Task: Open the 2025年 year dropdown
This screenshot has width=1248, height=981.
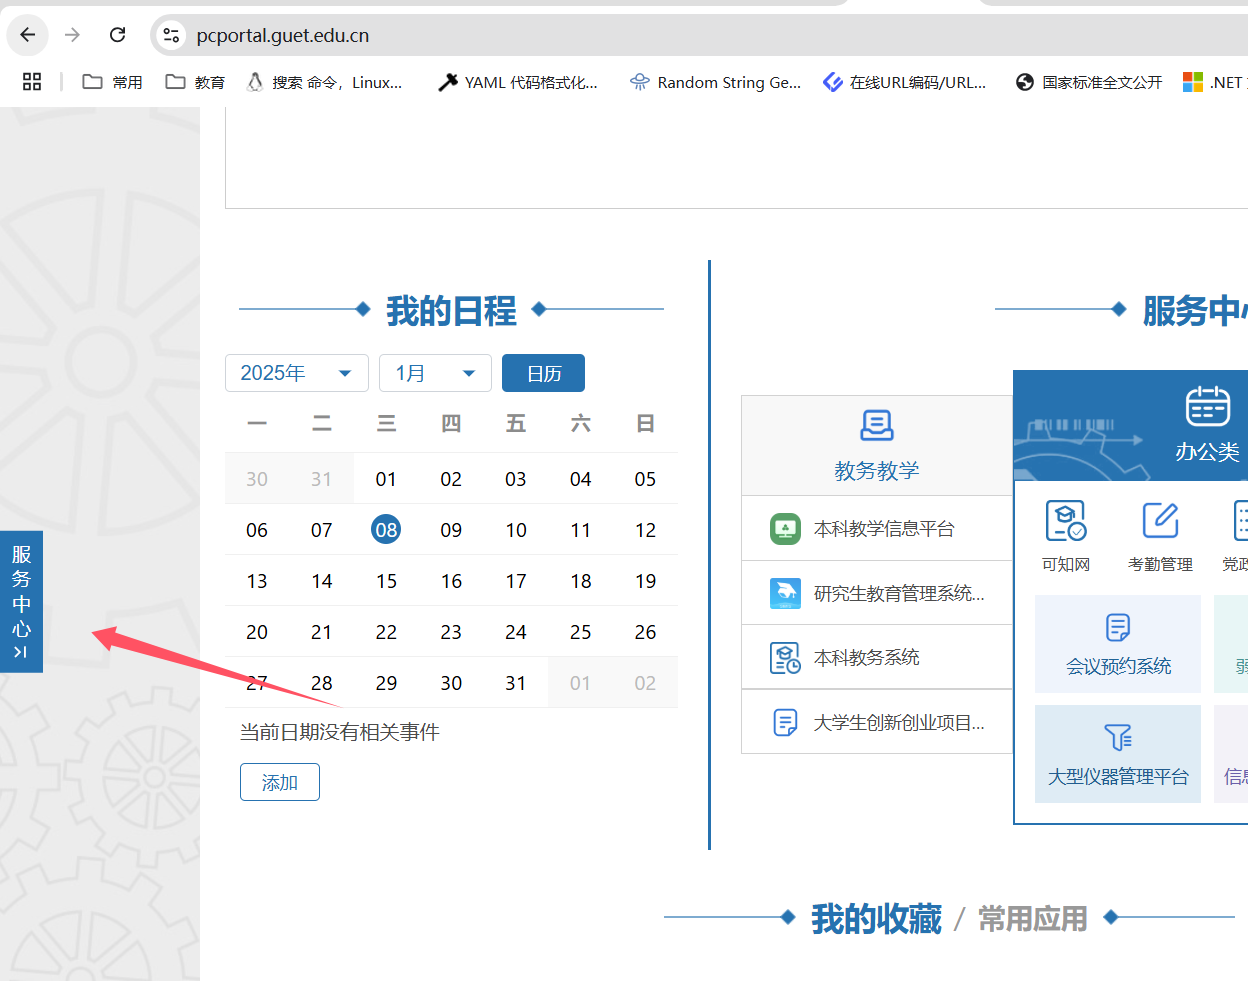Action: pyautogui.click(x=296, y=373)
